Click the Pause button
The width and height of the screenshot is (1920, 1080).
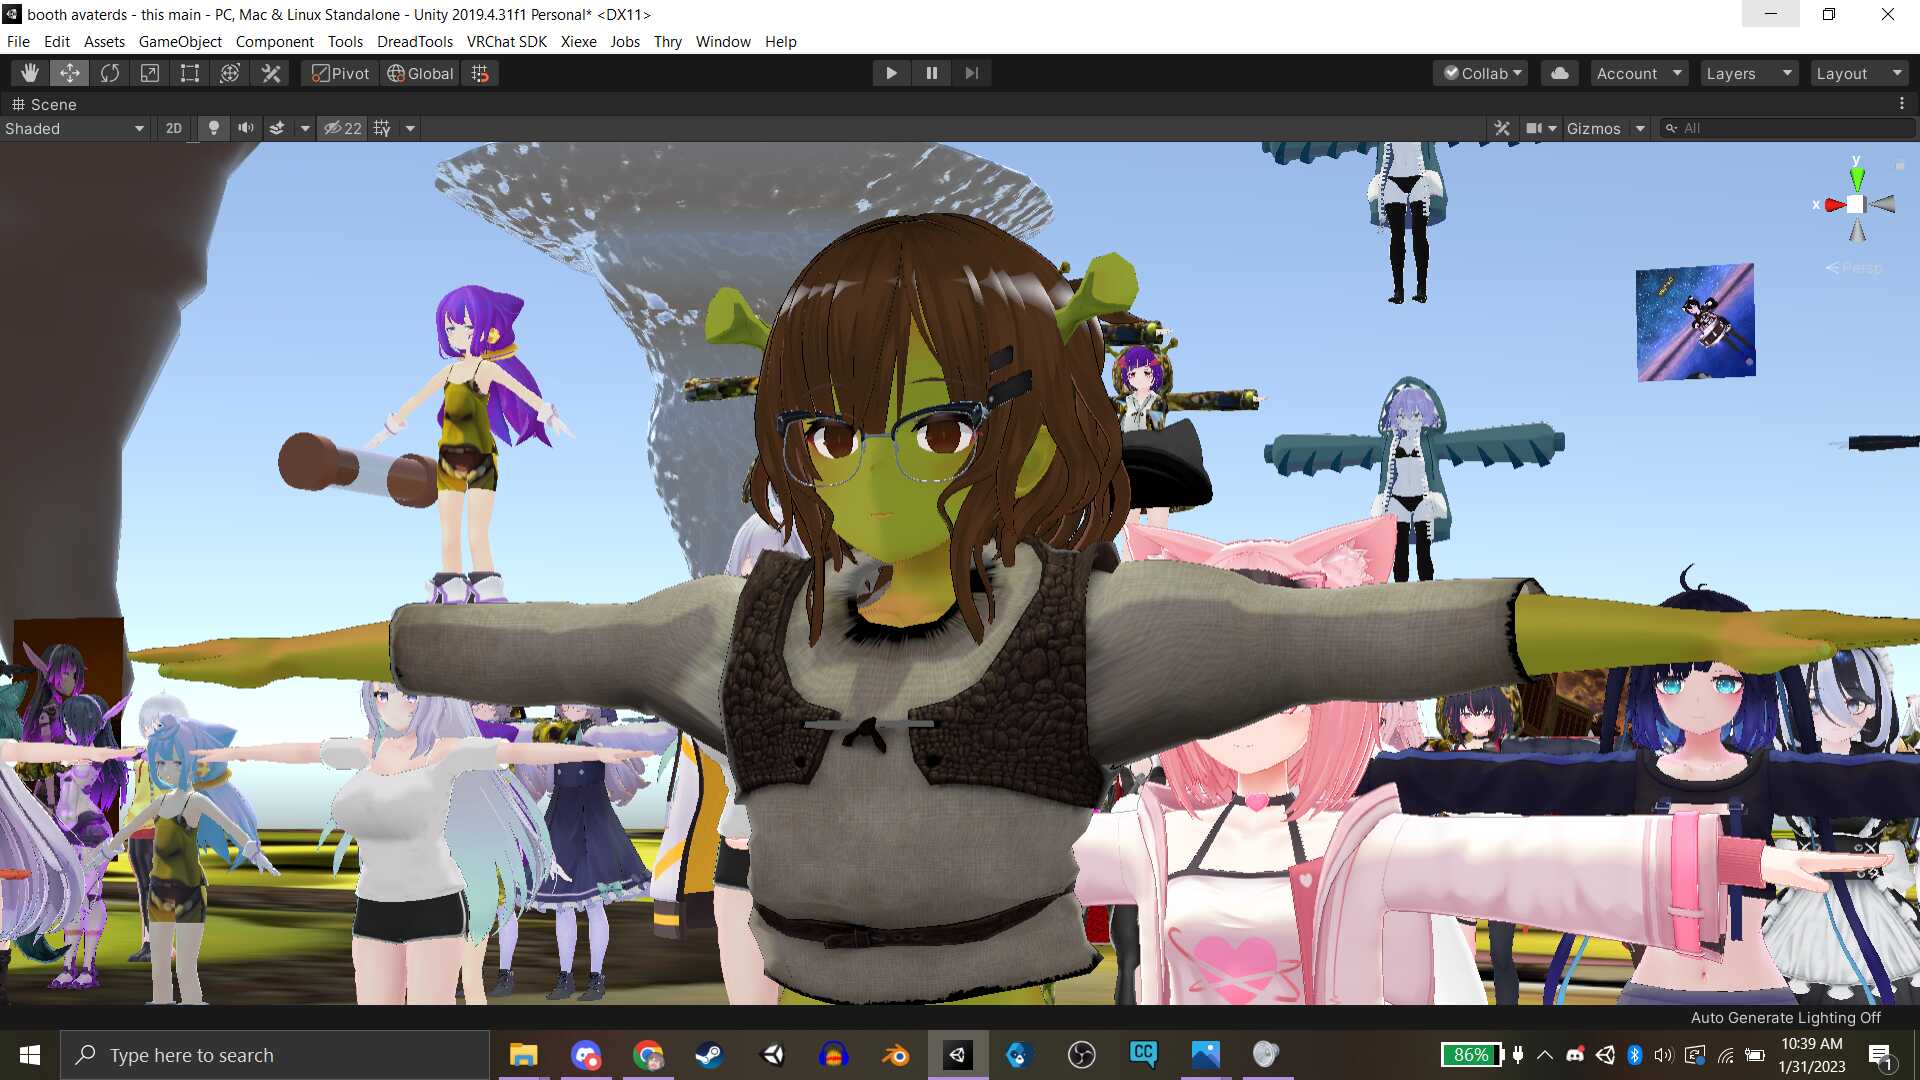pyautogui.click(x=932, y=73)
